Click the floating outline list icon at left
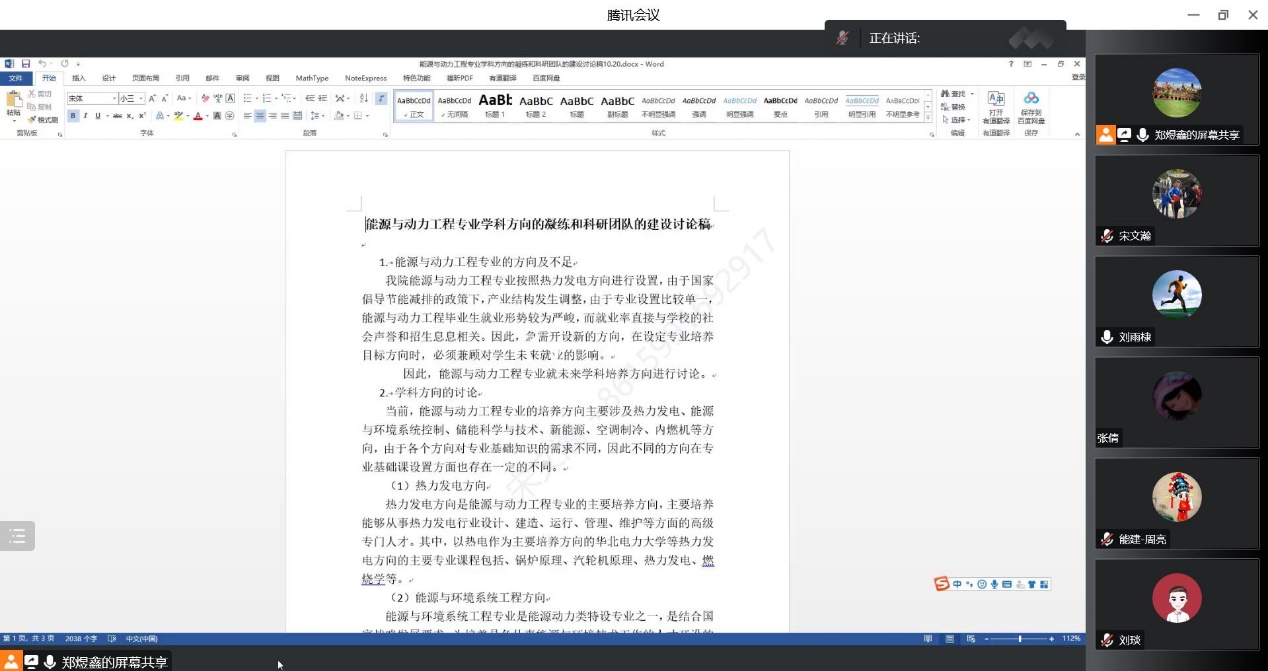 coord(17,536)
